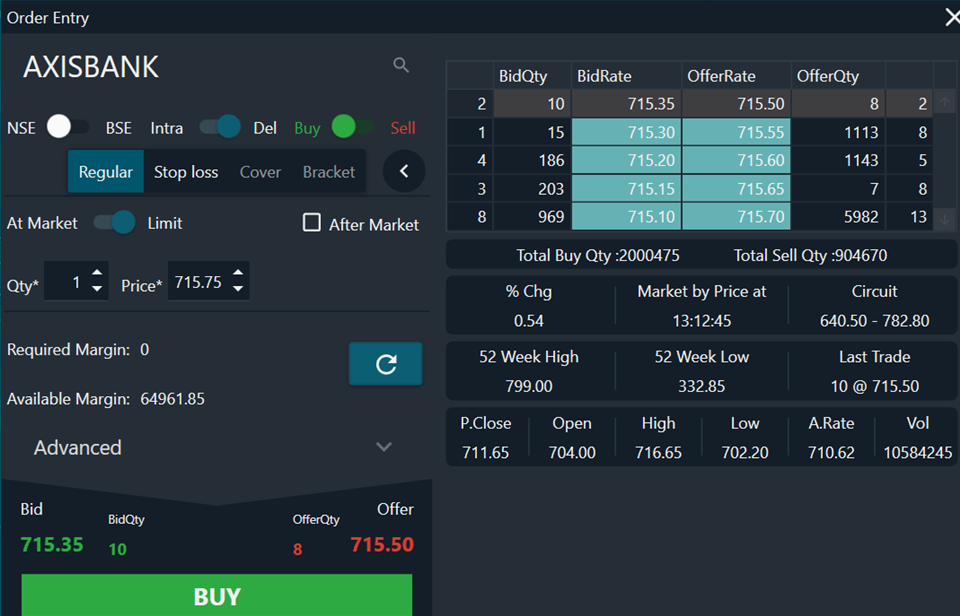Collapse order type options with left chevron

pyautogui.click(x=404, y=171)
